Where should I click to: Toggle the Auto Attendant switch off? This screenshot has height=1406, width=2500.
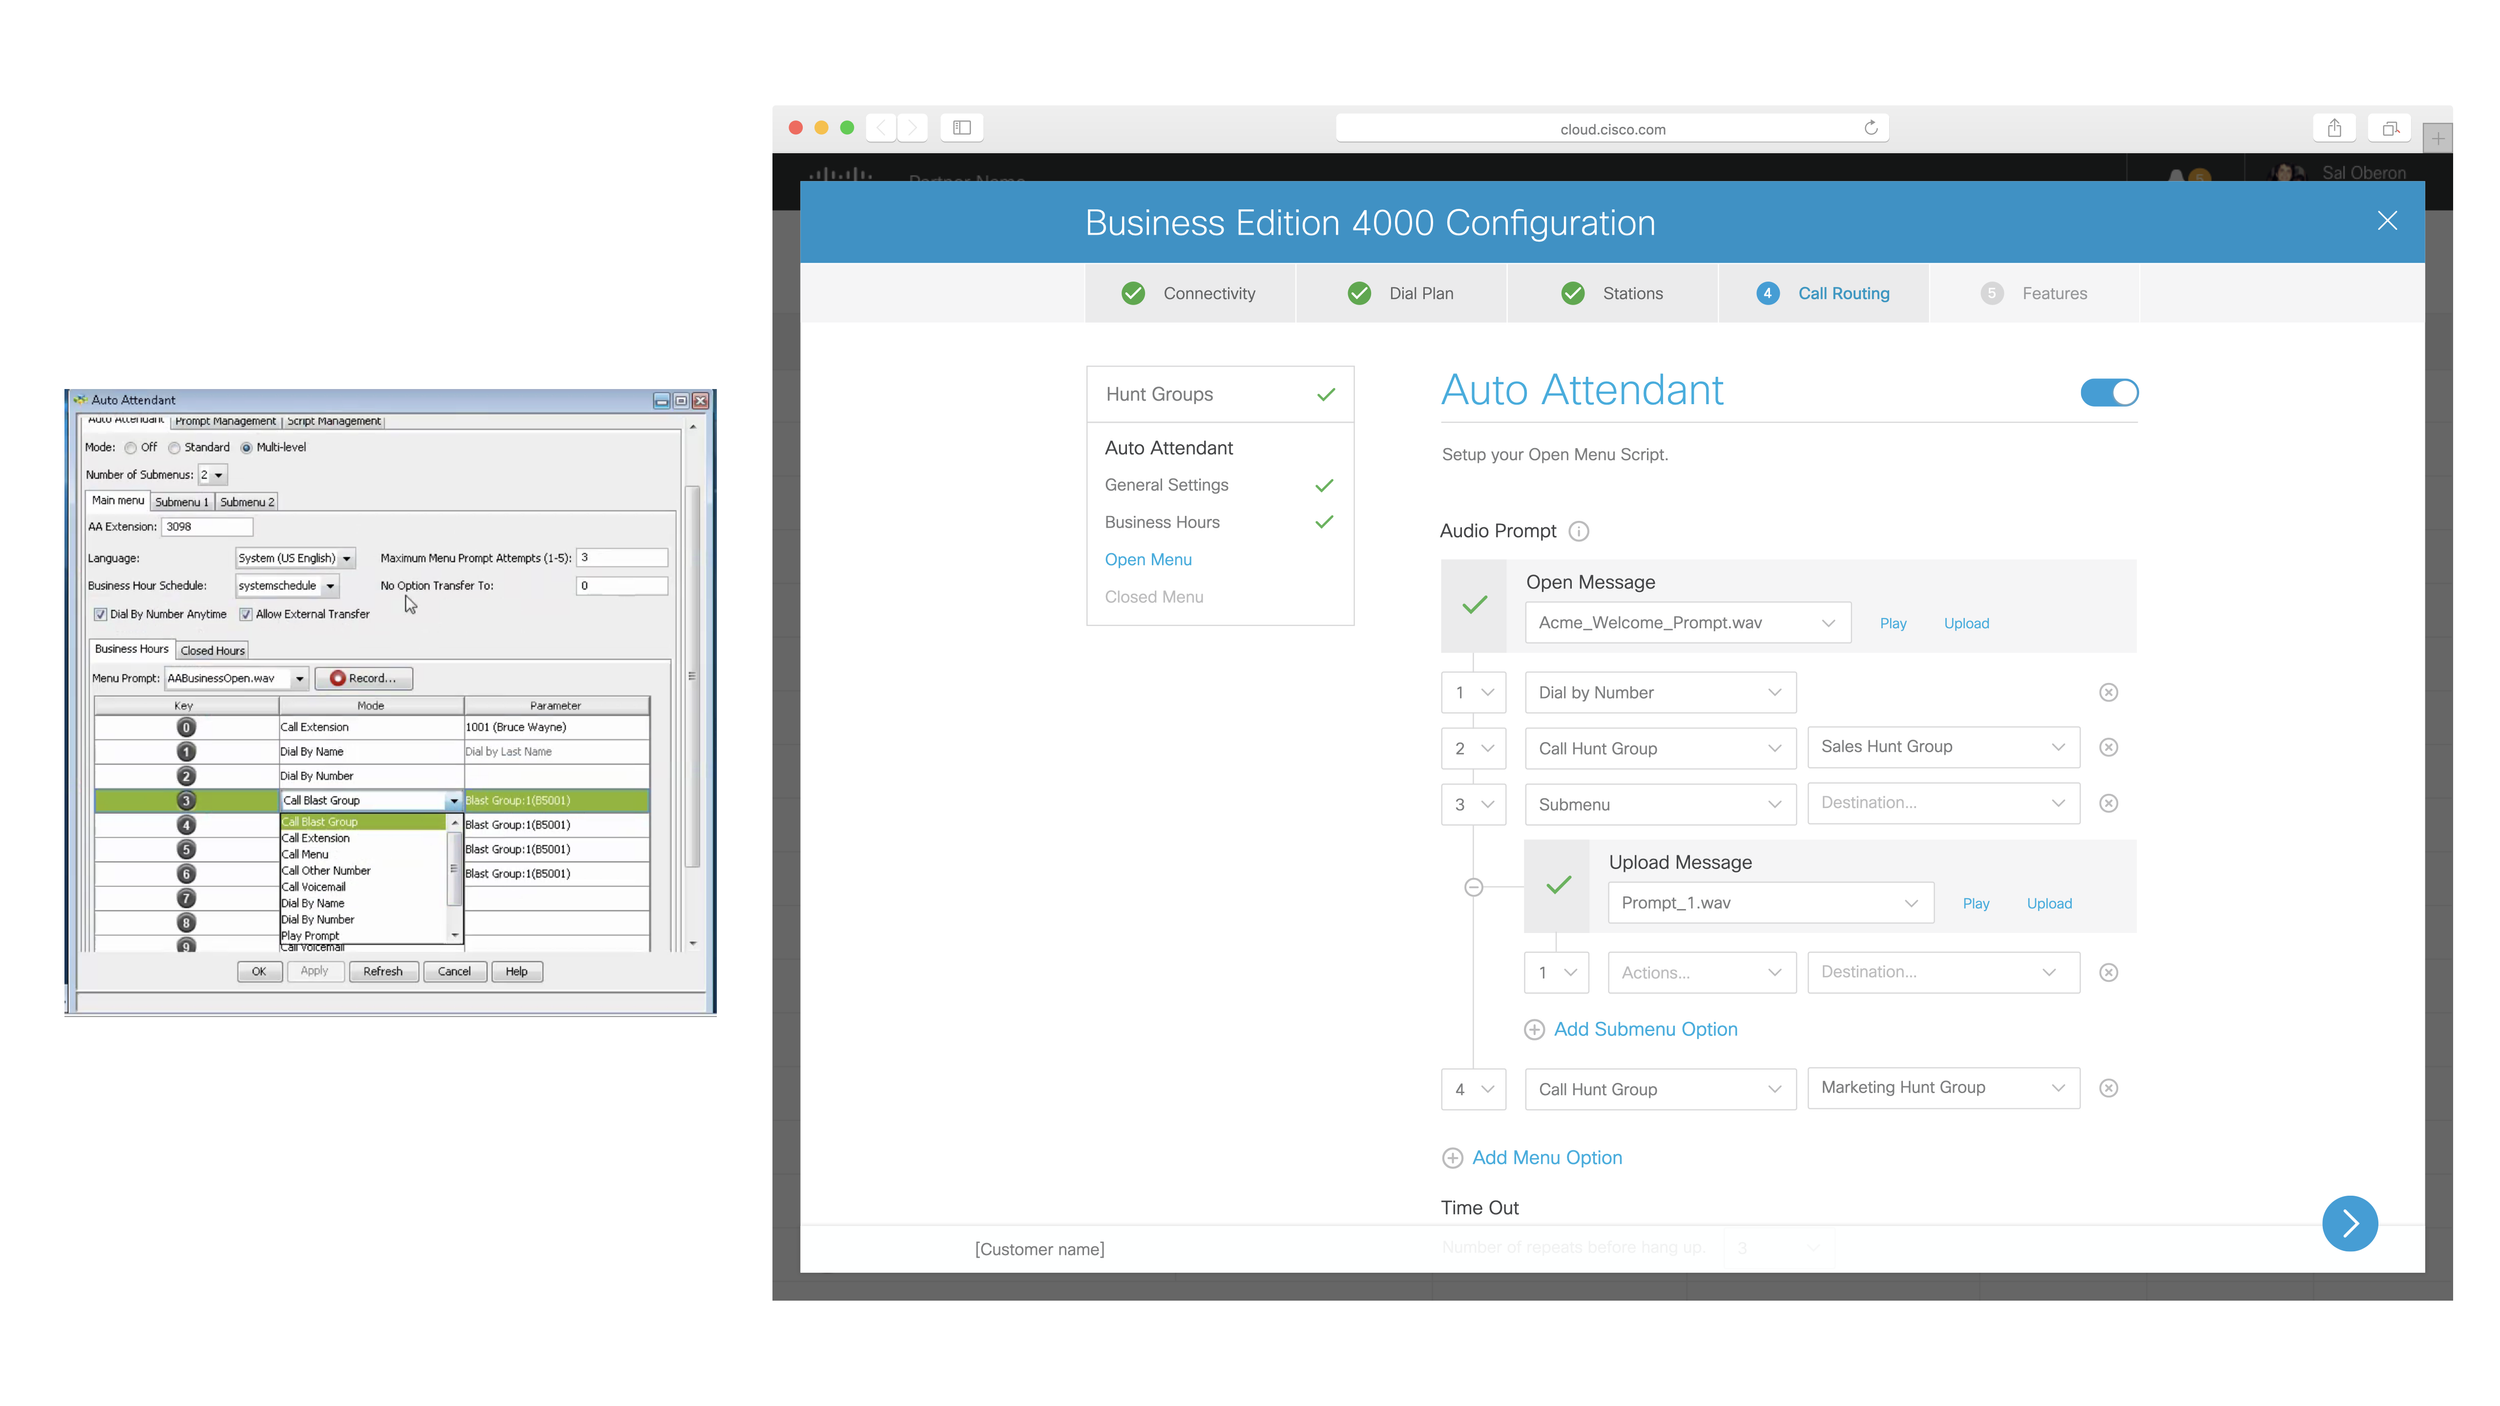point(2109,393)
